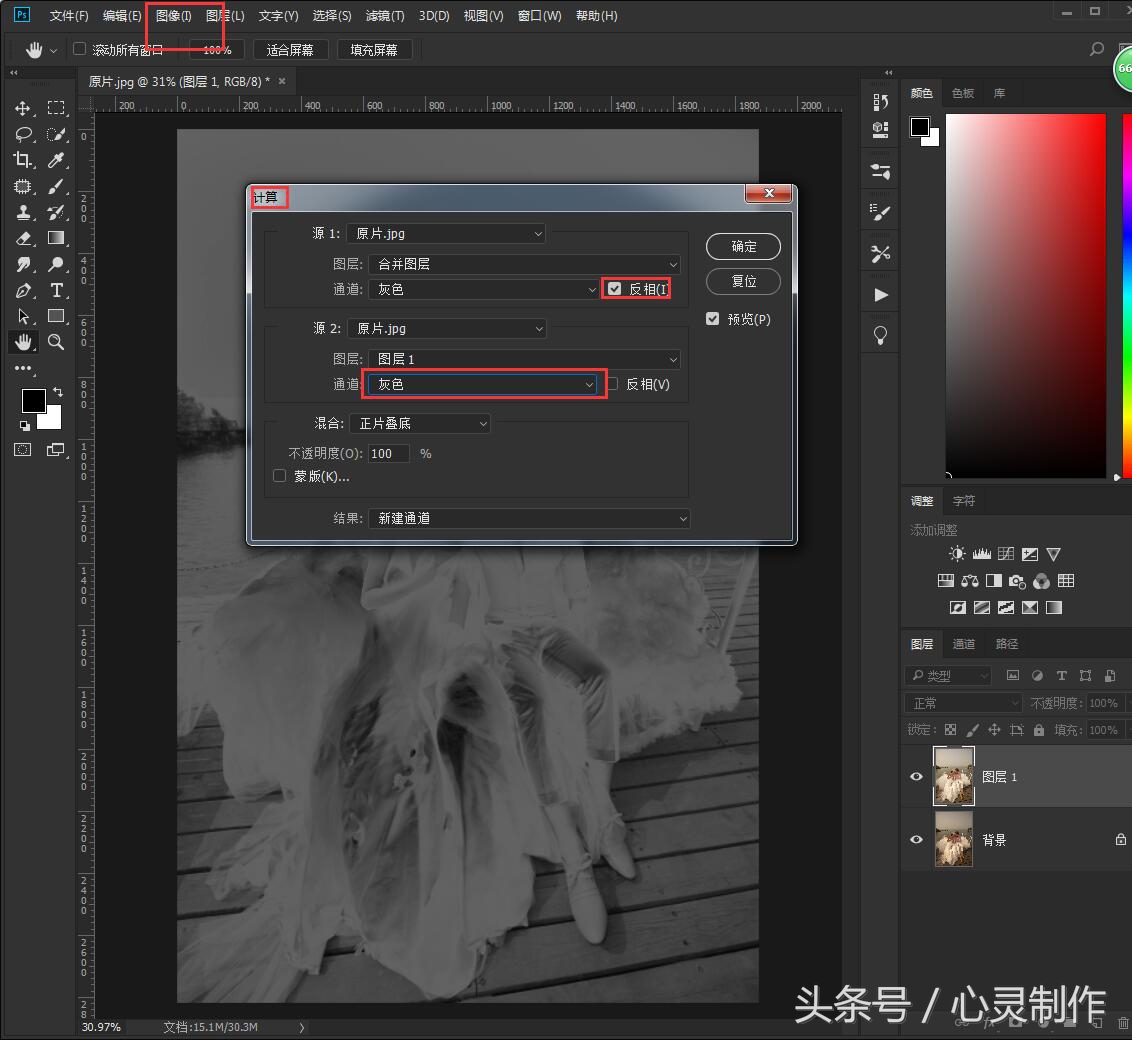Open the 混合 blend mode dropdown

[x=419, y=423]
